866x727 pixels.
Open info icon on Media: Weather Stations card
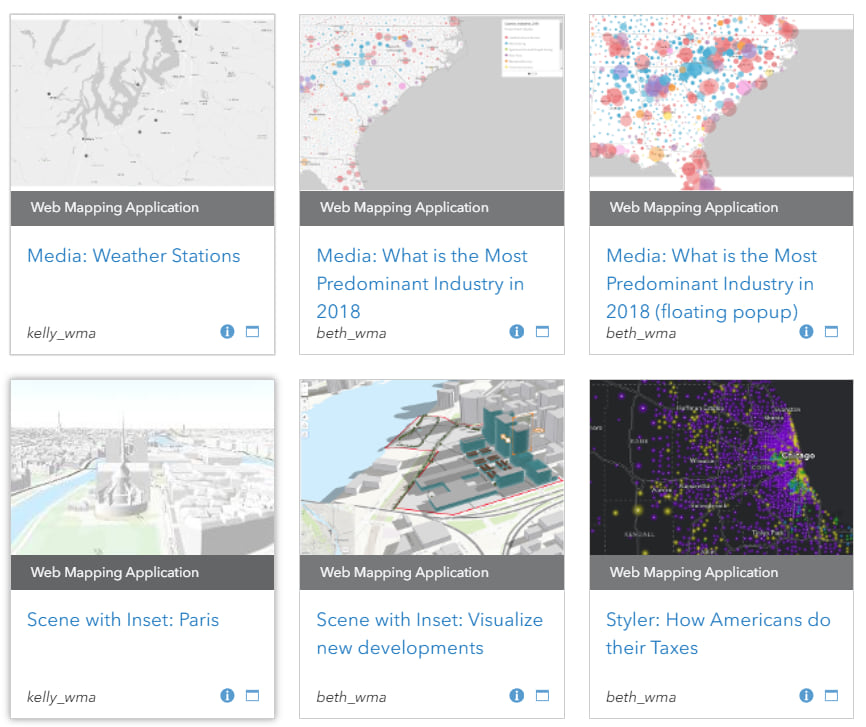coord(227,331)
